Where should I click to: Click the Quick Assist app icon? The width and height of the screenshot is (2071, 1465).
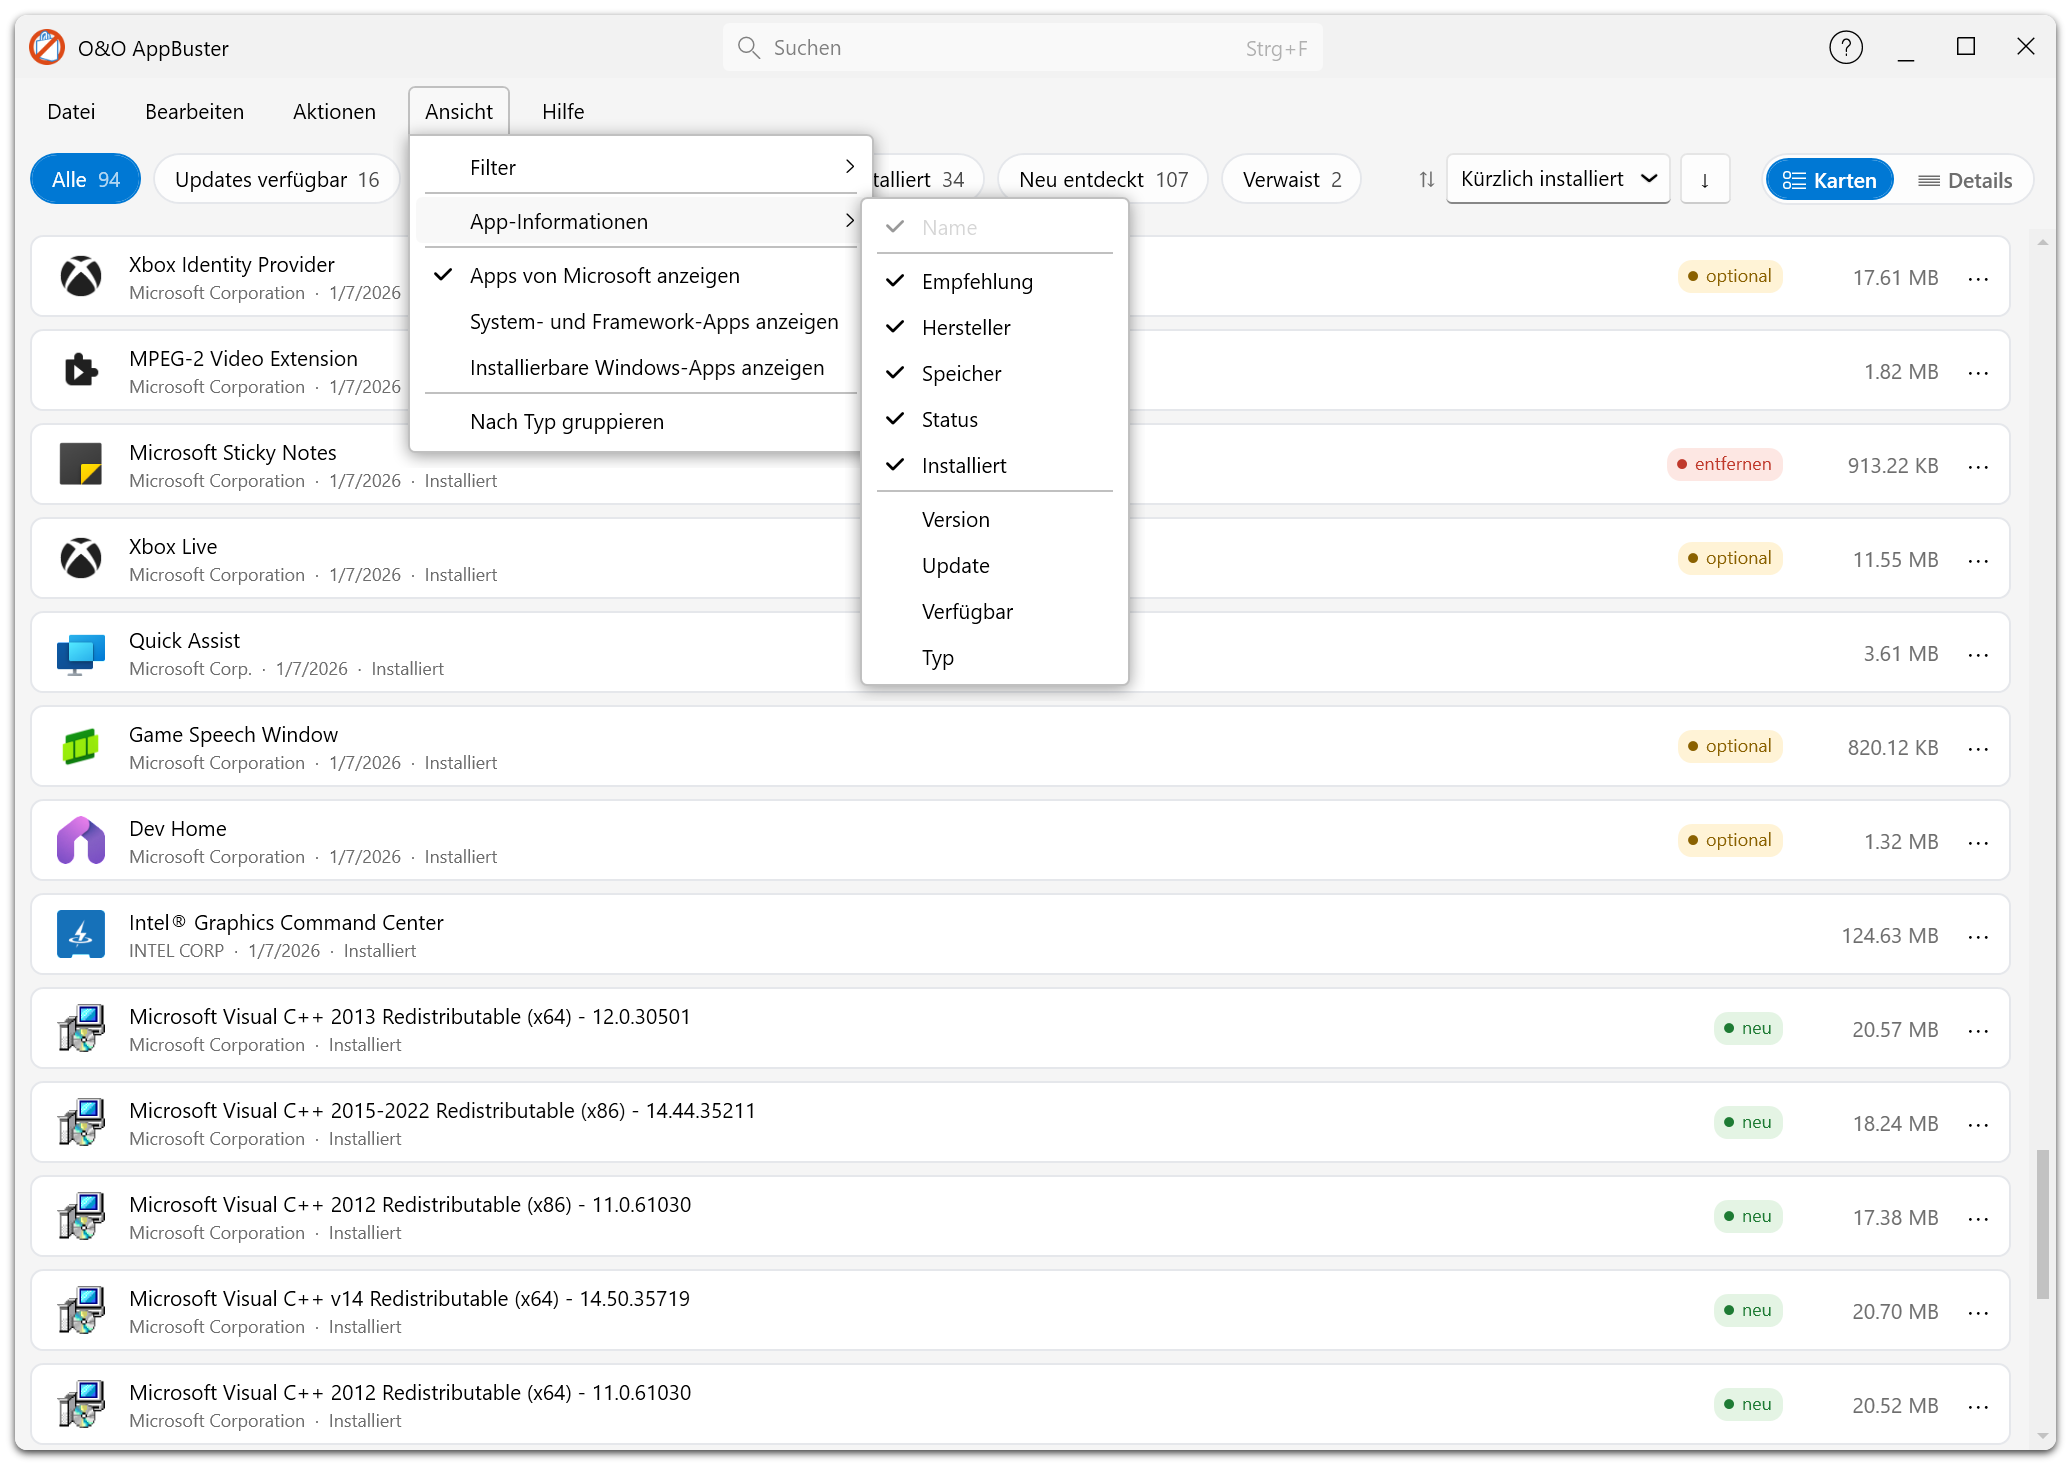click(81, 653)
